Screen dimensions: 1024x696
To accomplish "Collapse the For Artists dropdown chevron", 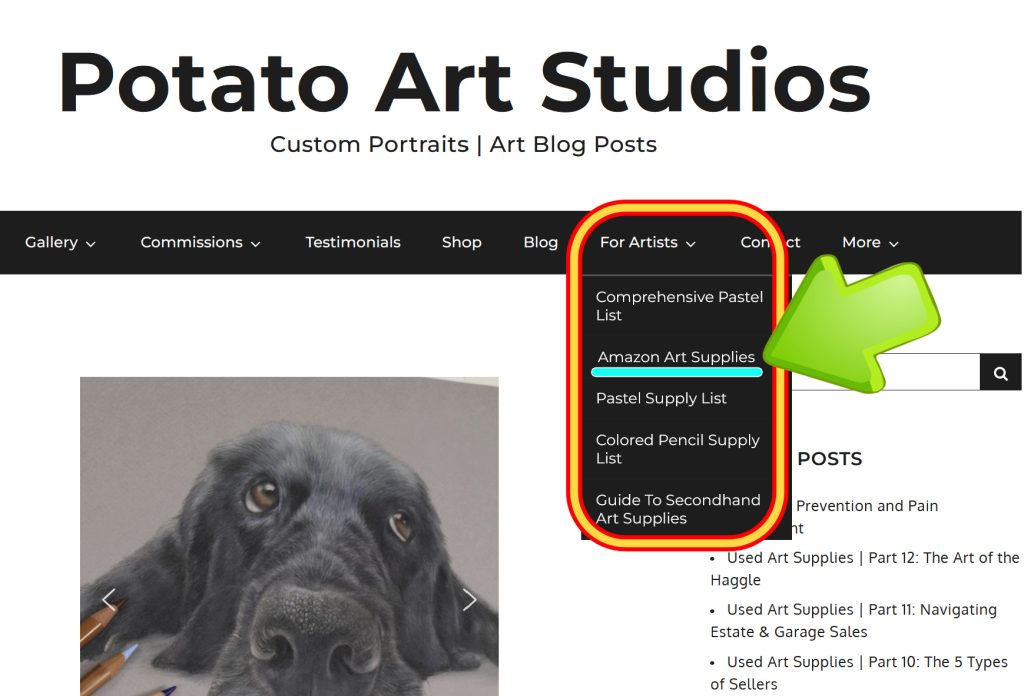I will point(690,244).
